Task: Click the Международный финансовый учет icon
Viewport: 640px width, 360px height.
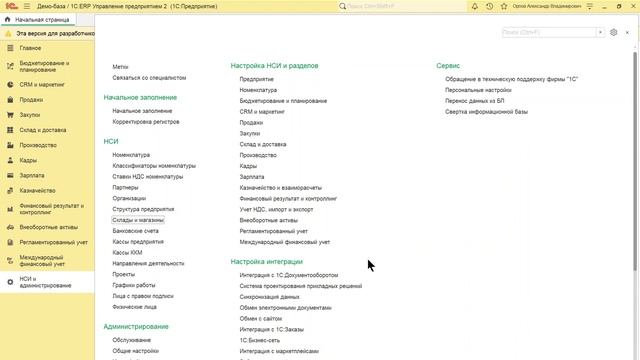Action: click(10, 260)
